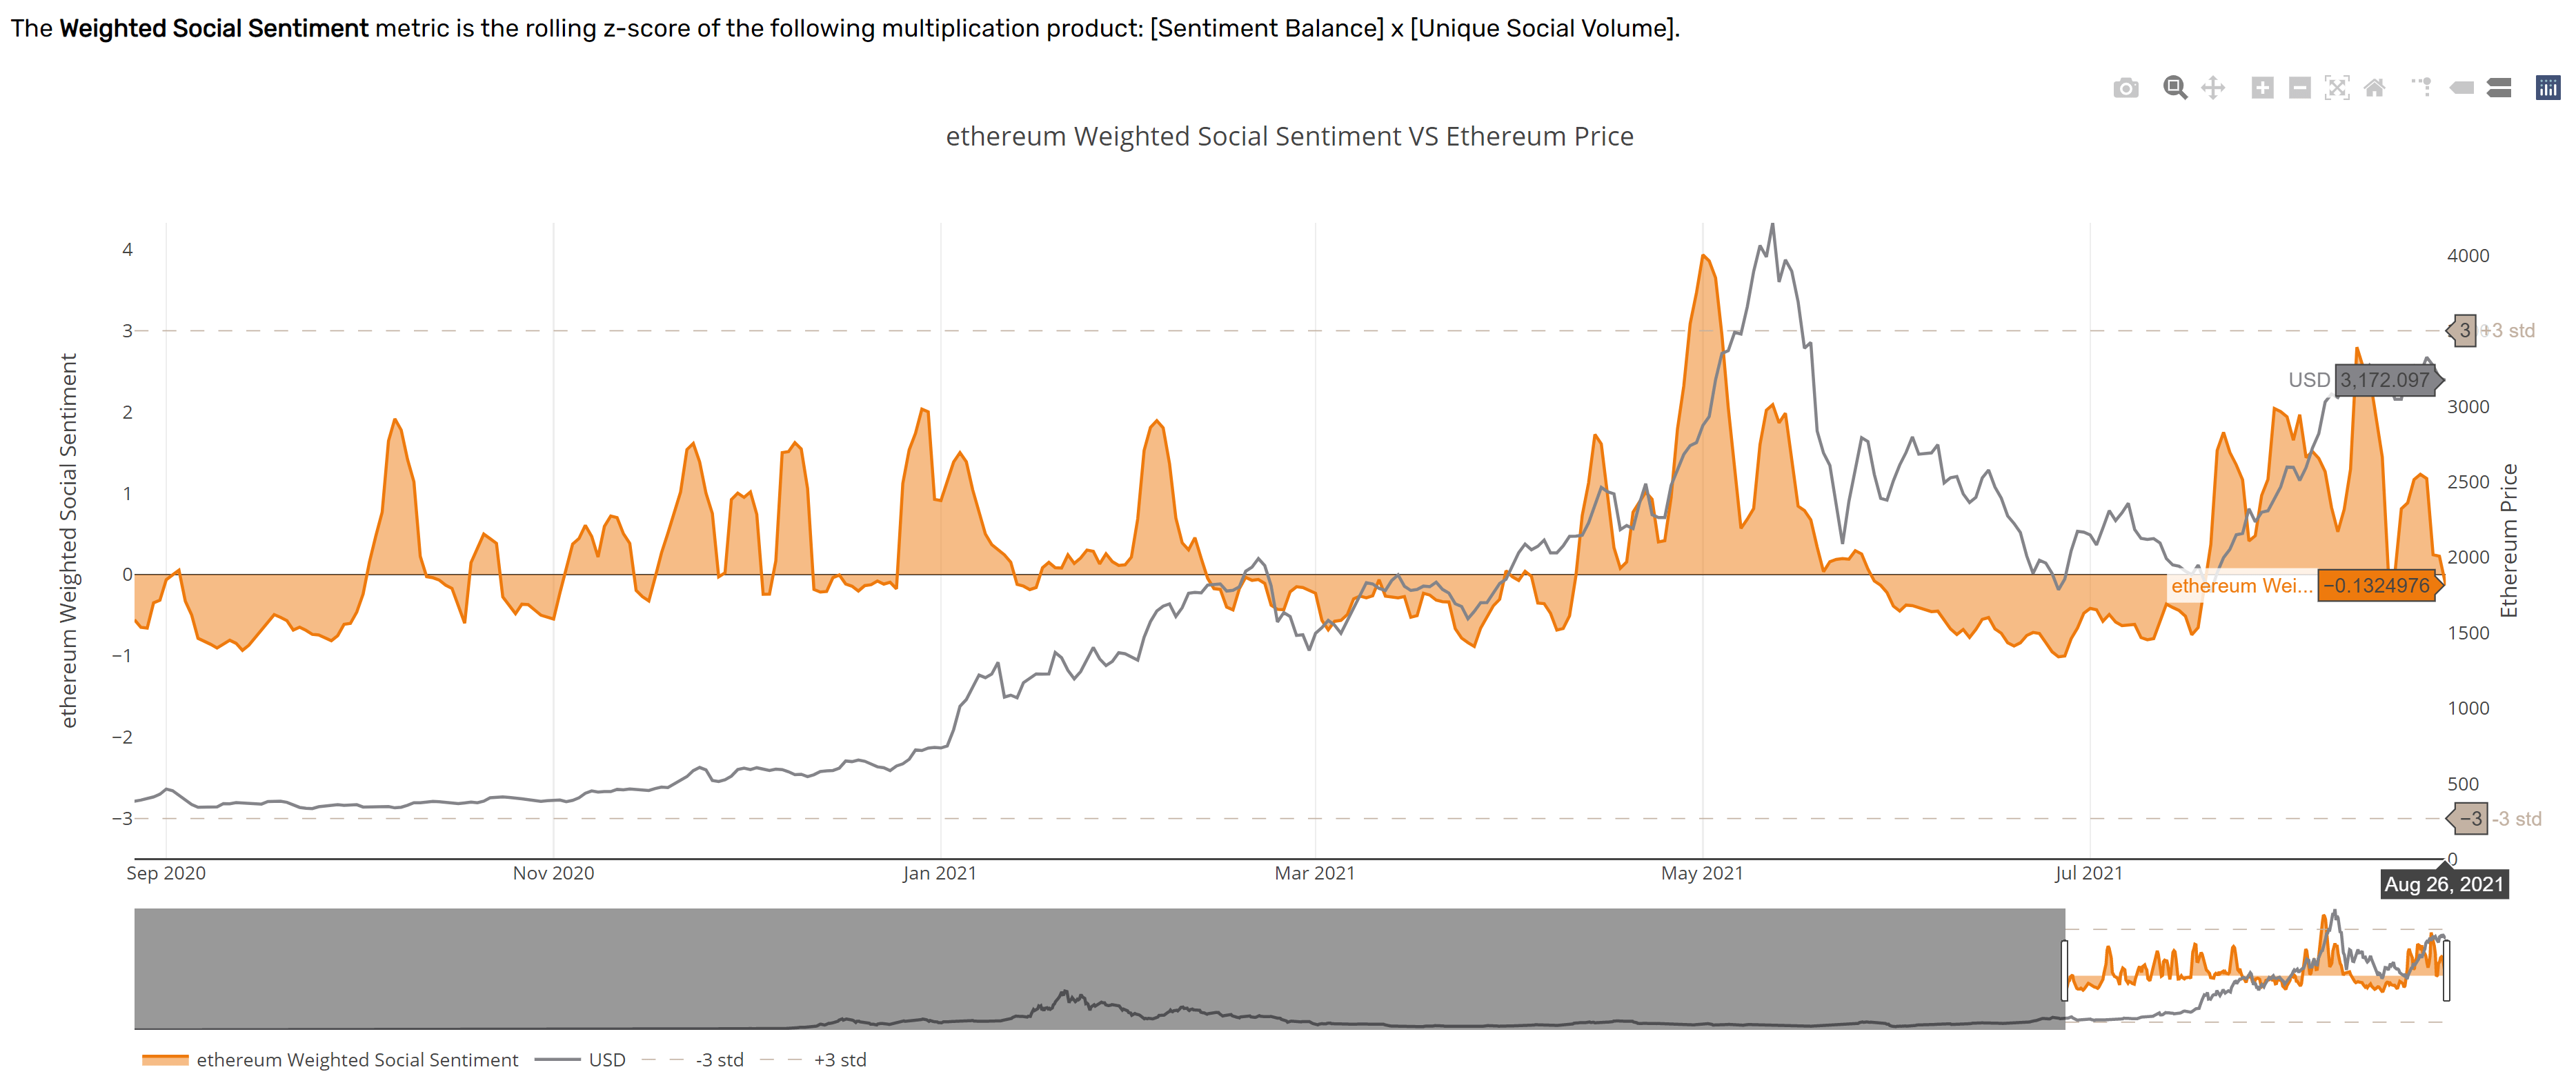Viewport: 2576px width, 1083px height.
Task: Click the chart title text
Action: pos(1289,136)
